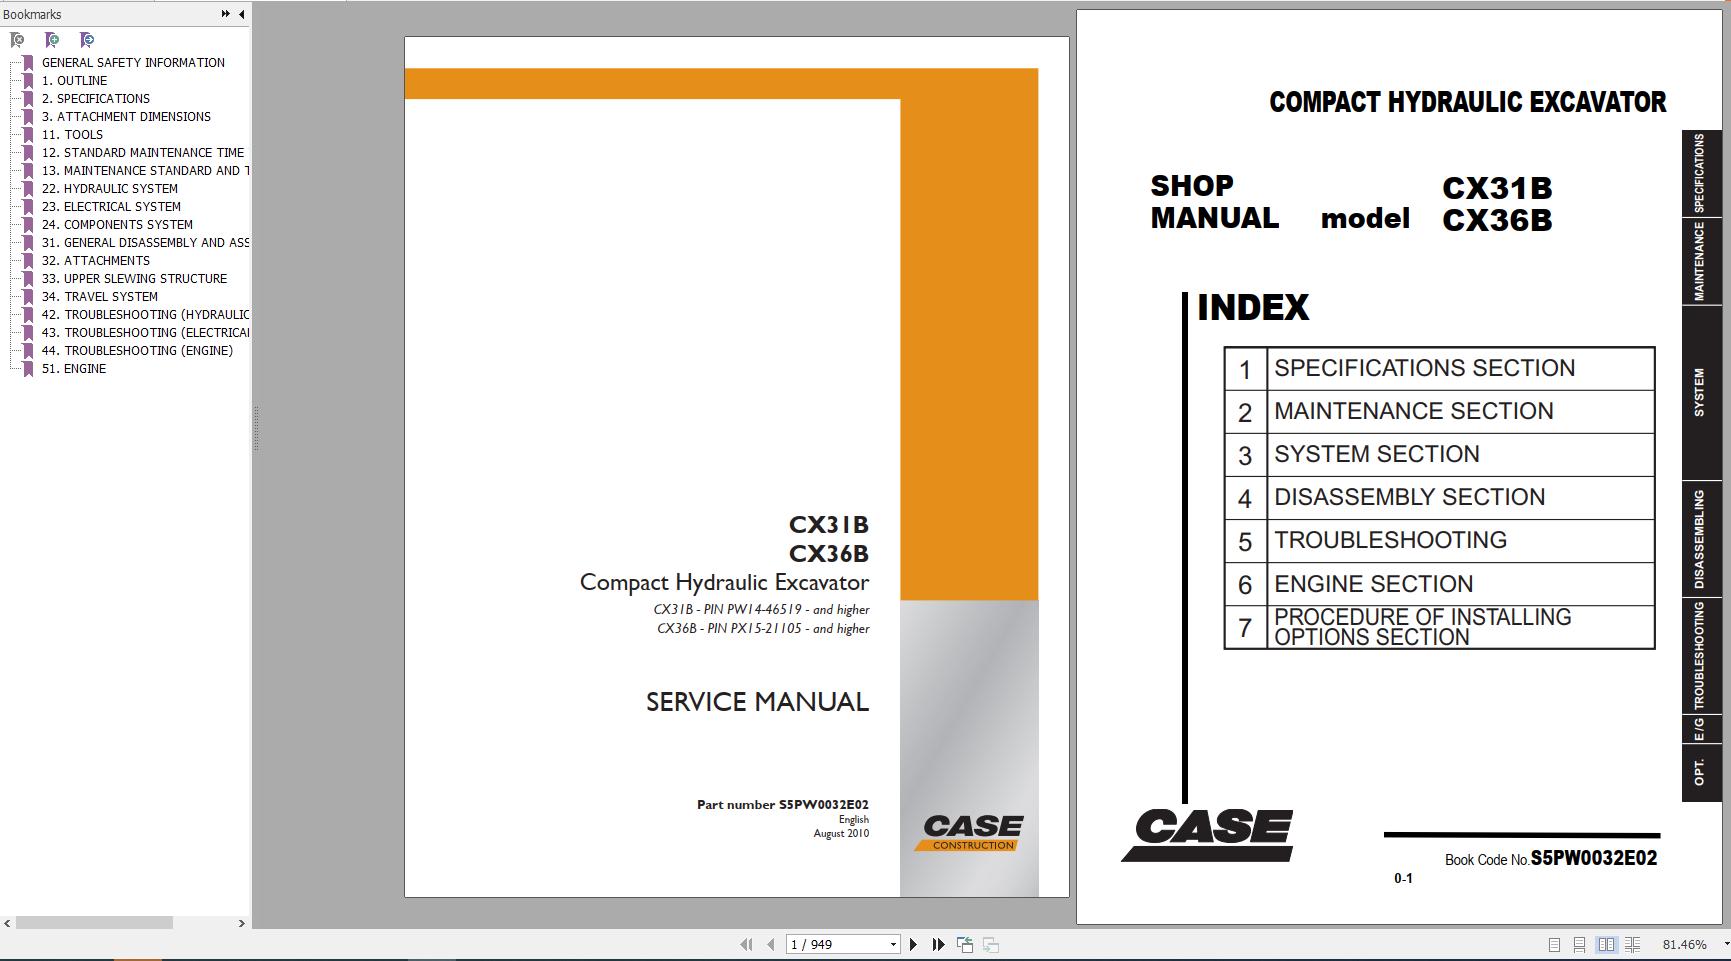1731x961 pixels.
Task: Go to the first page
Action: (x=746, y=944)
